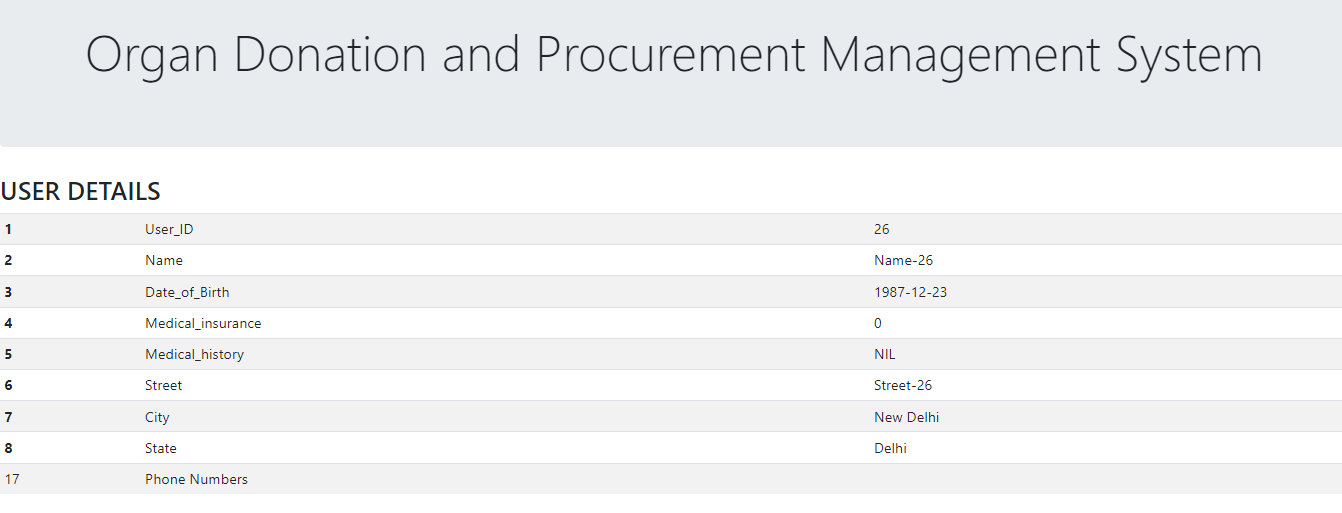
Task: Click the birth date 1987-12-23
Action: (910, 292)
